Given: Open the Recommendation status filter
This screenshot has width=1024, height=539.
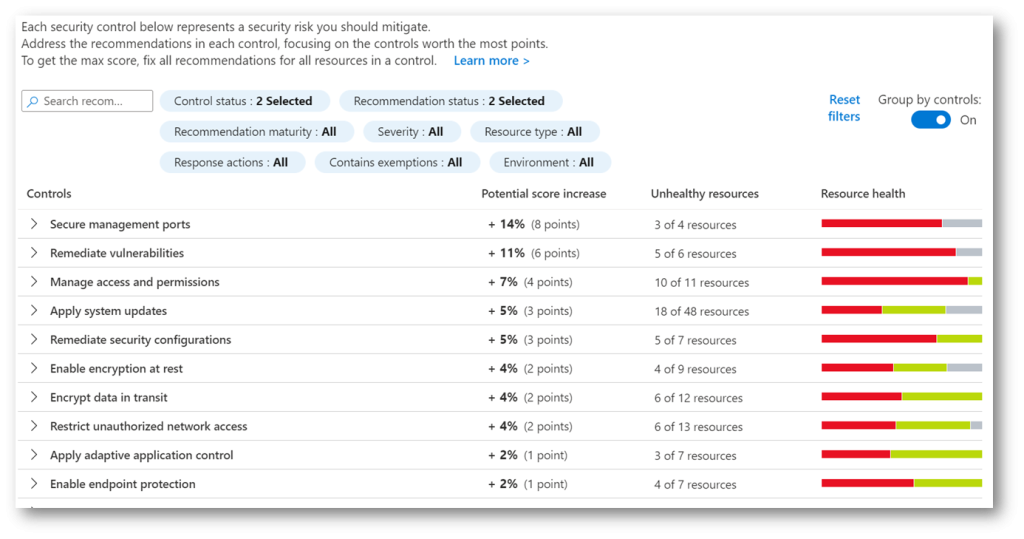Looking at the screenshot, I should point(450,101).
